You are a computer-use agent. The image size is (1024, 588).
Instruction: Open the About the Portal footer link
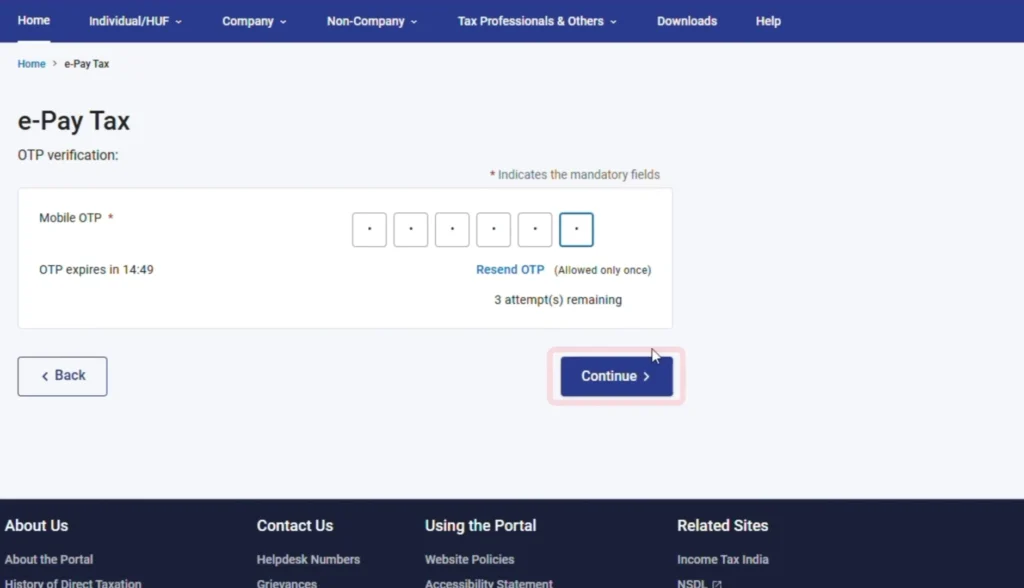tap(49, 559)
